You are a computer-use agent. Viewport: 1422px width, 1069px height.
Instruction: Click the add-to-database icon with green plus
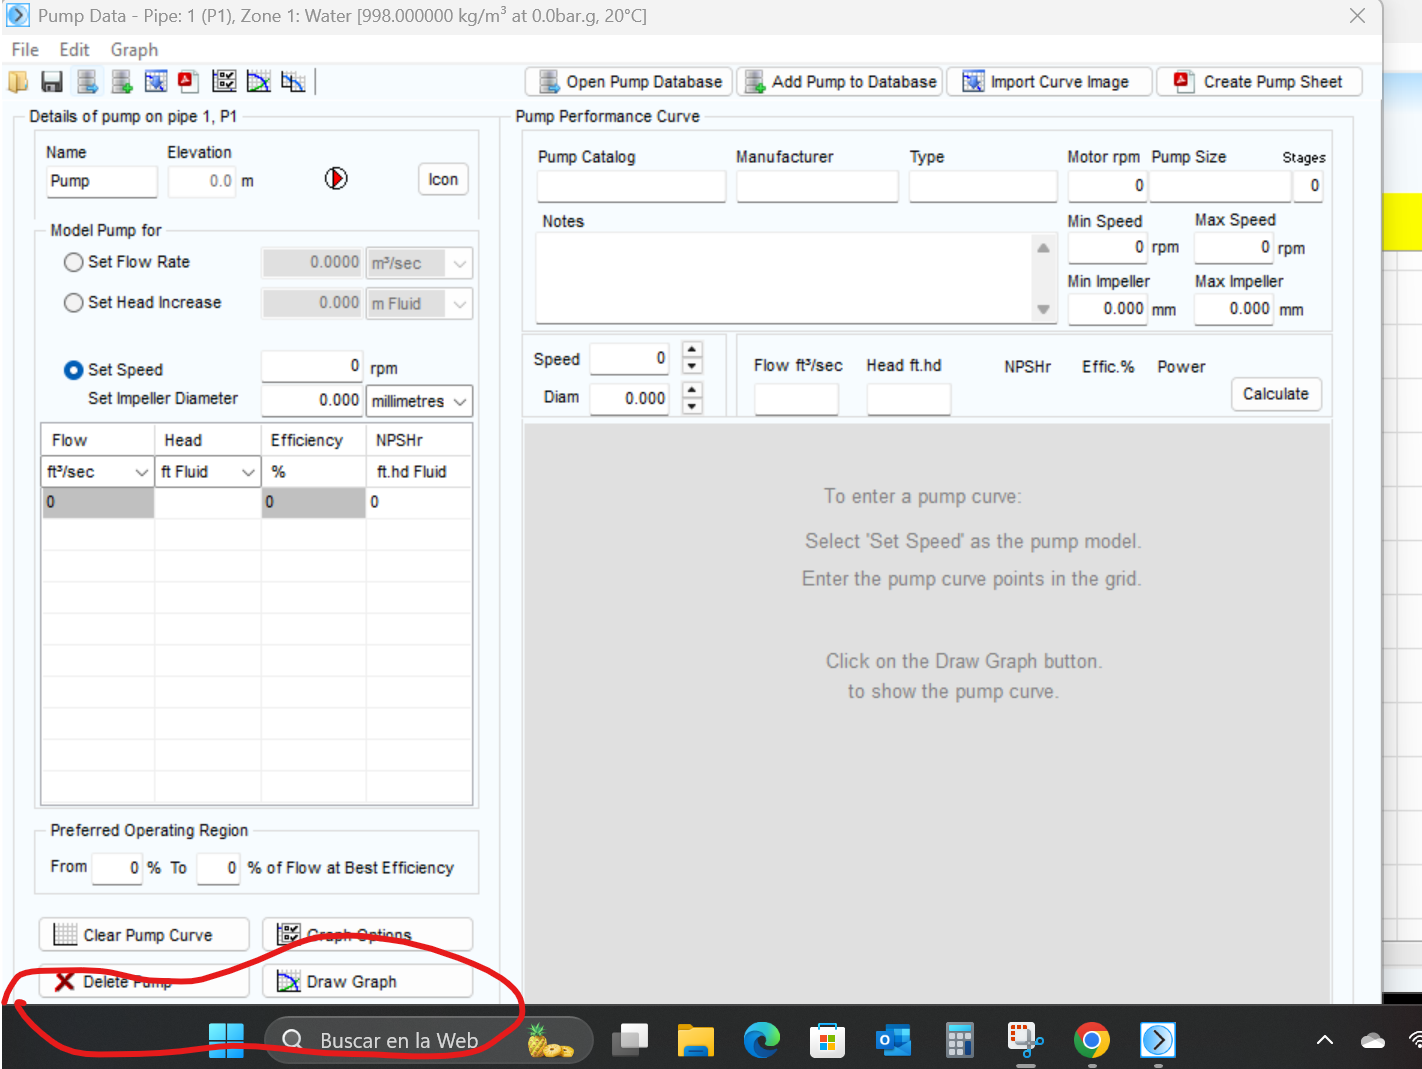121,82
